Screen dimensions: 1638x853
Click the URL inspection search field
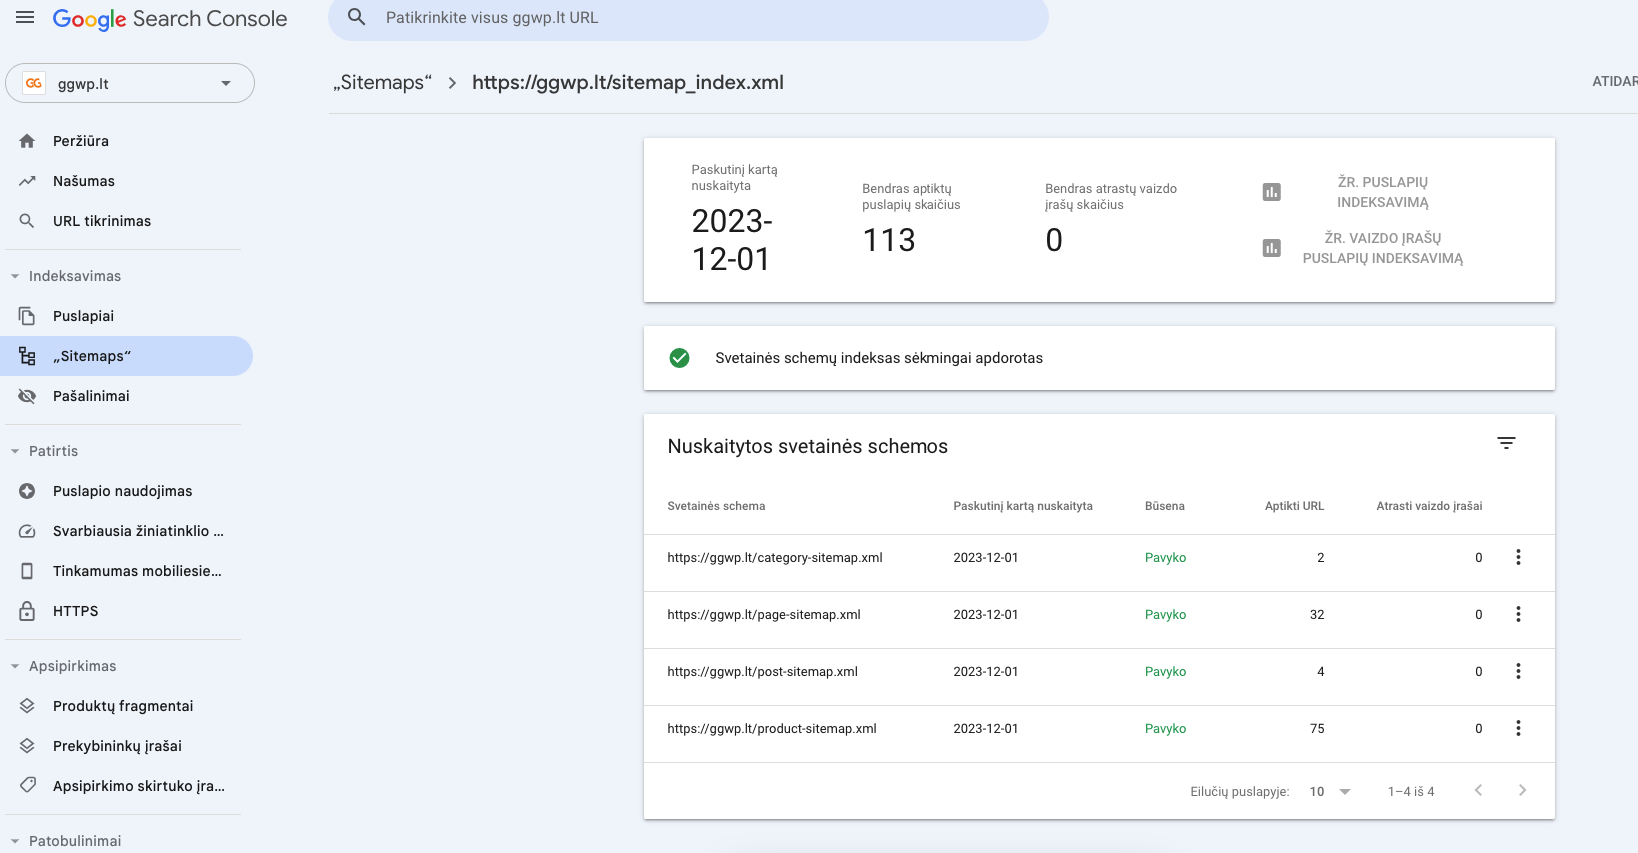pos(688,18)
